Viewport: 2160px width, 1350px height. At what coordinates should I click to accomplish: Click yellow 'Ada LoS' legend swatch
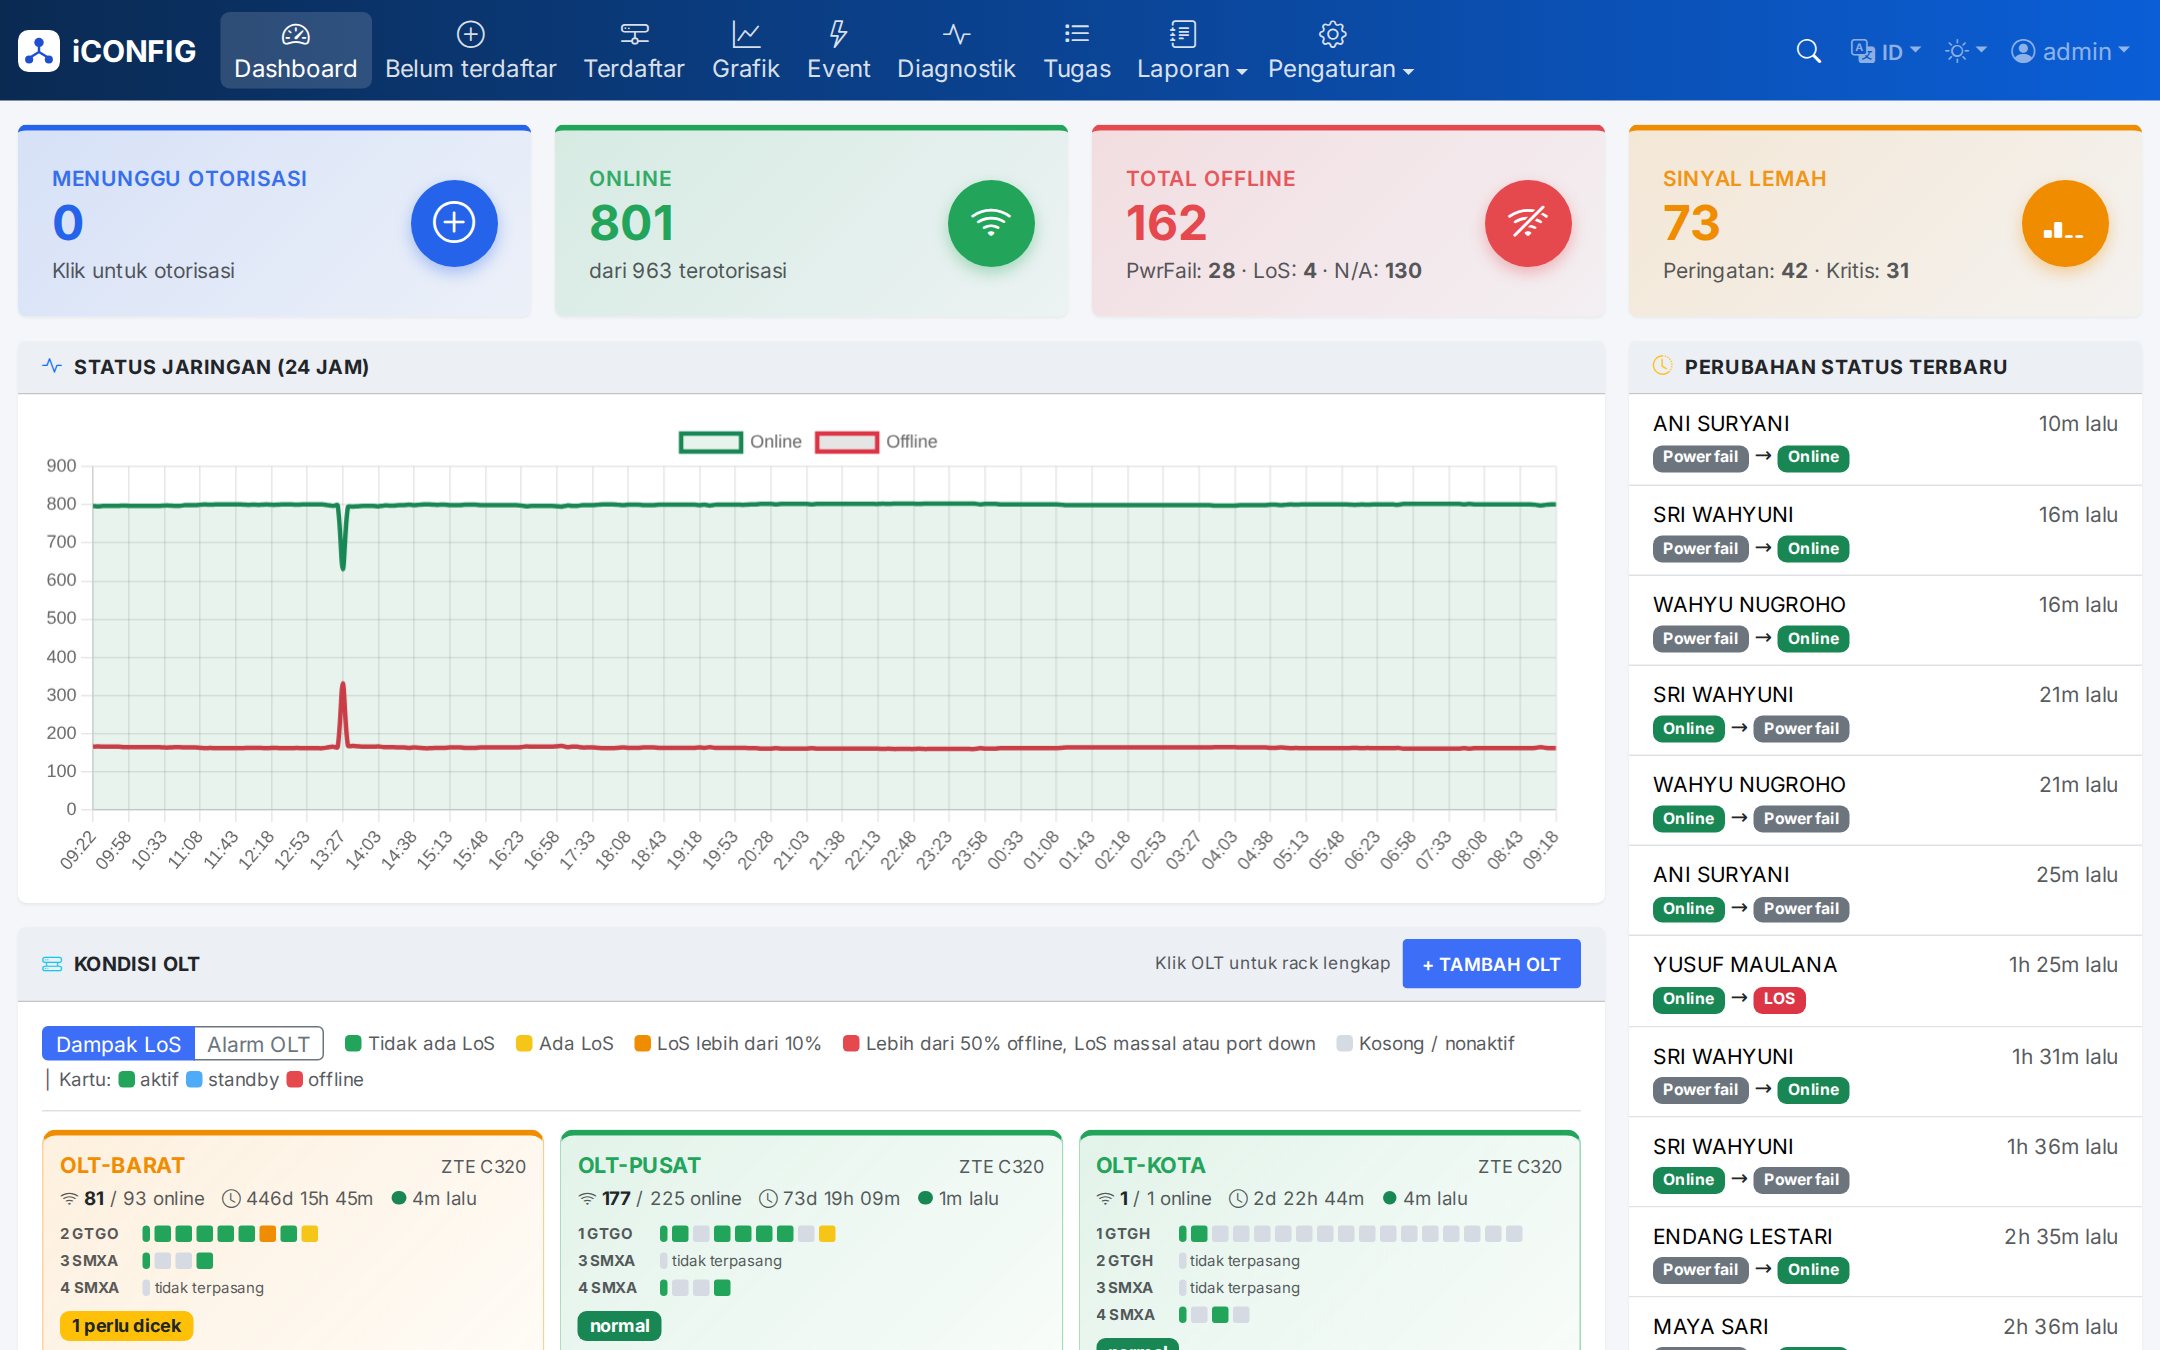pyautogui.click(x=523, y=1044)
